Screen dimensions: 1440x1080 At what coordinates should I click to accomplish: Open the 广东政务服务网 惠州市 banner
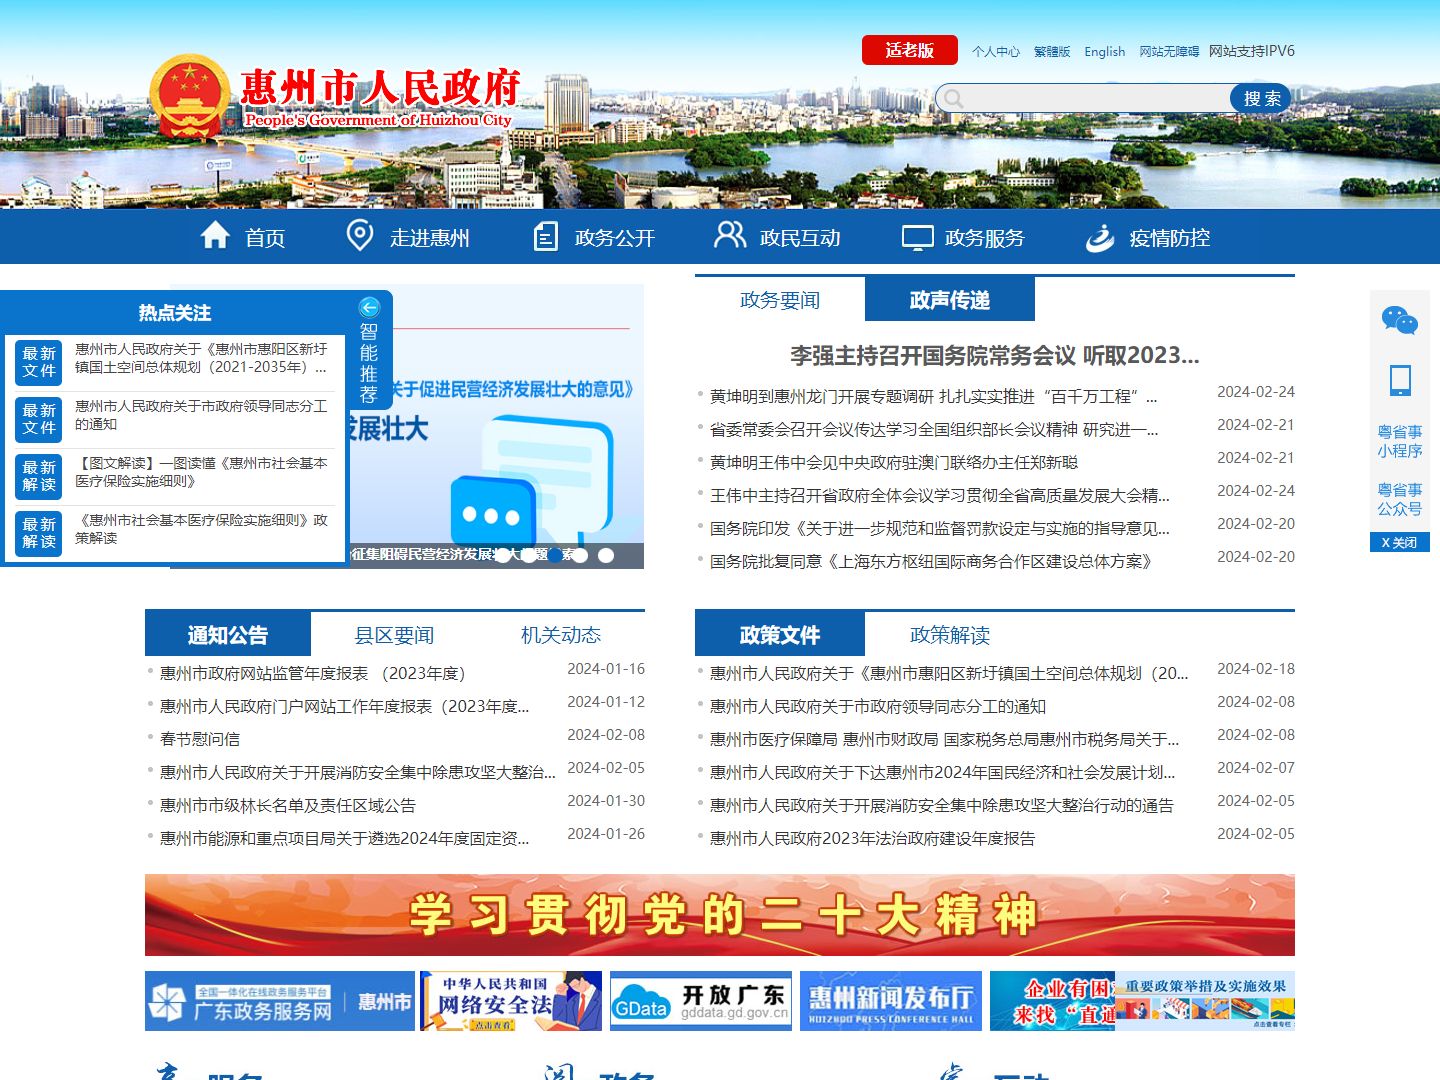click(x=280, y=1001)
